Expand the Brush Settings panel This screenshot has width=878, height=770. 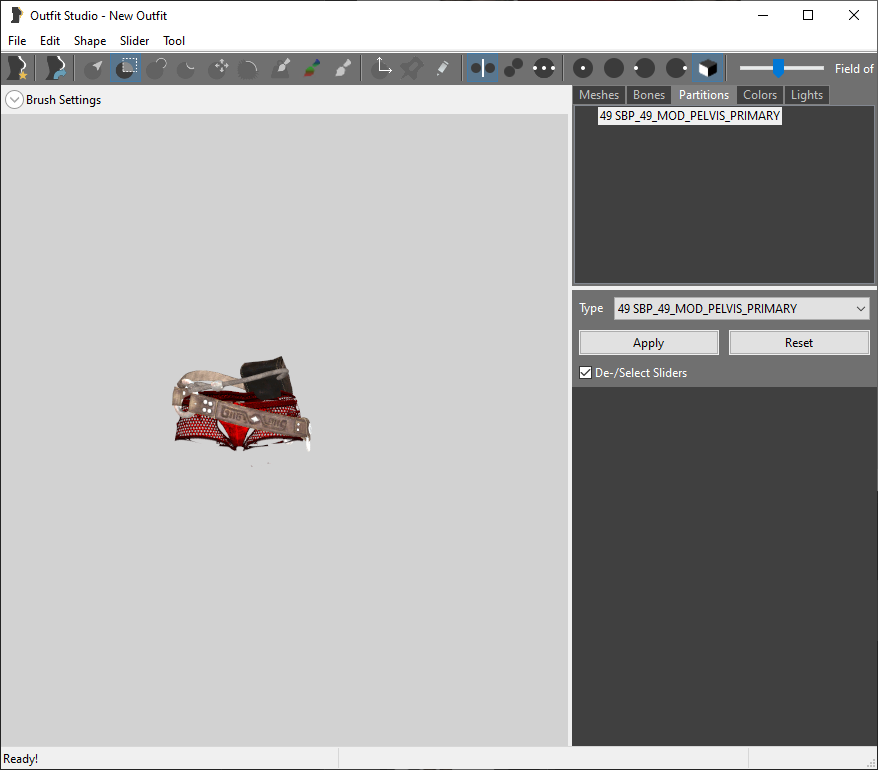pos(14,100)
